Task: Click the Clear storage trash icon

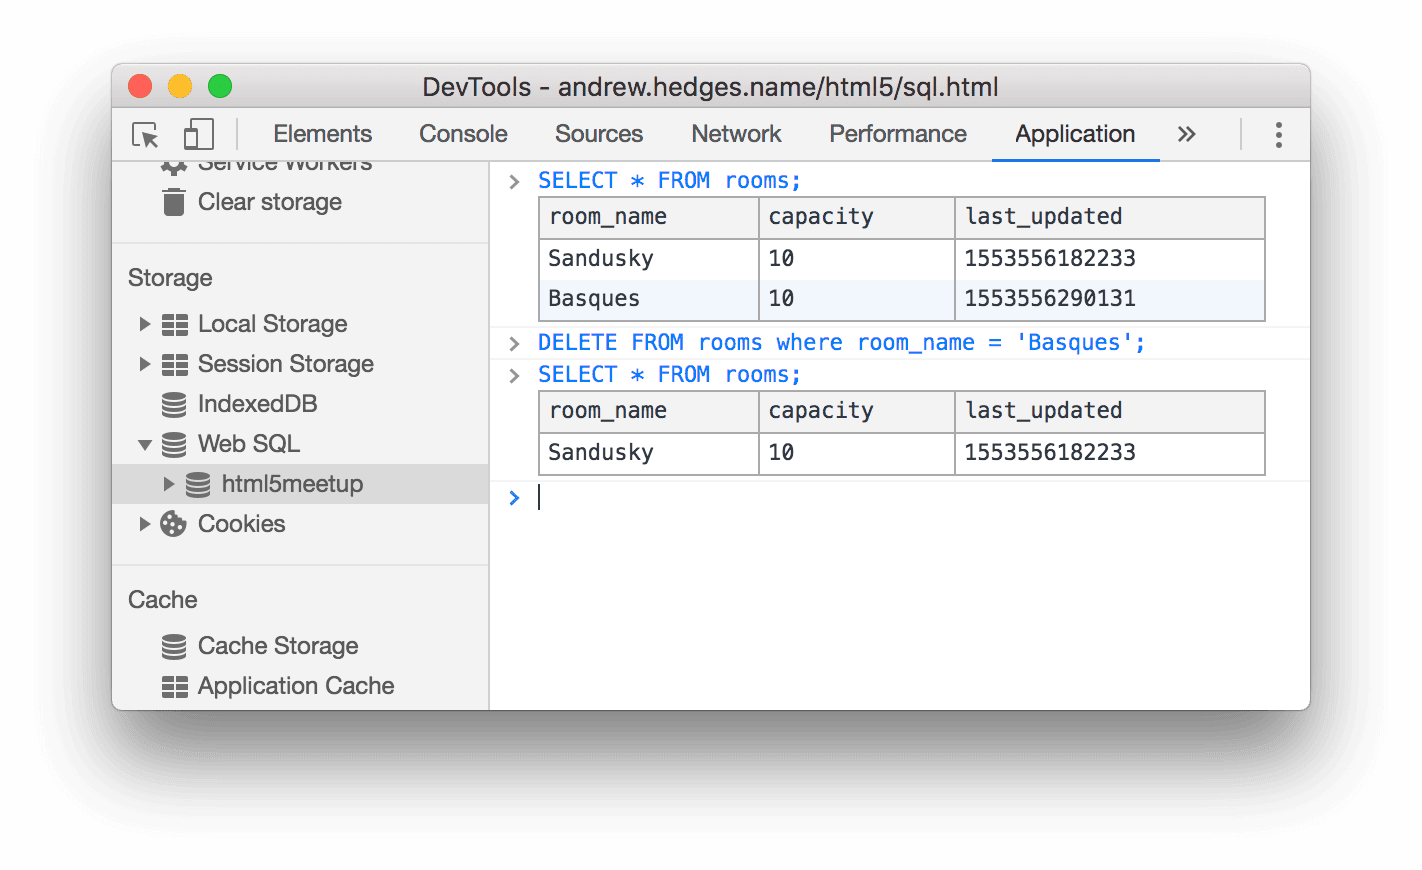Action: click(173, 201)
